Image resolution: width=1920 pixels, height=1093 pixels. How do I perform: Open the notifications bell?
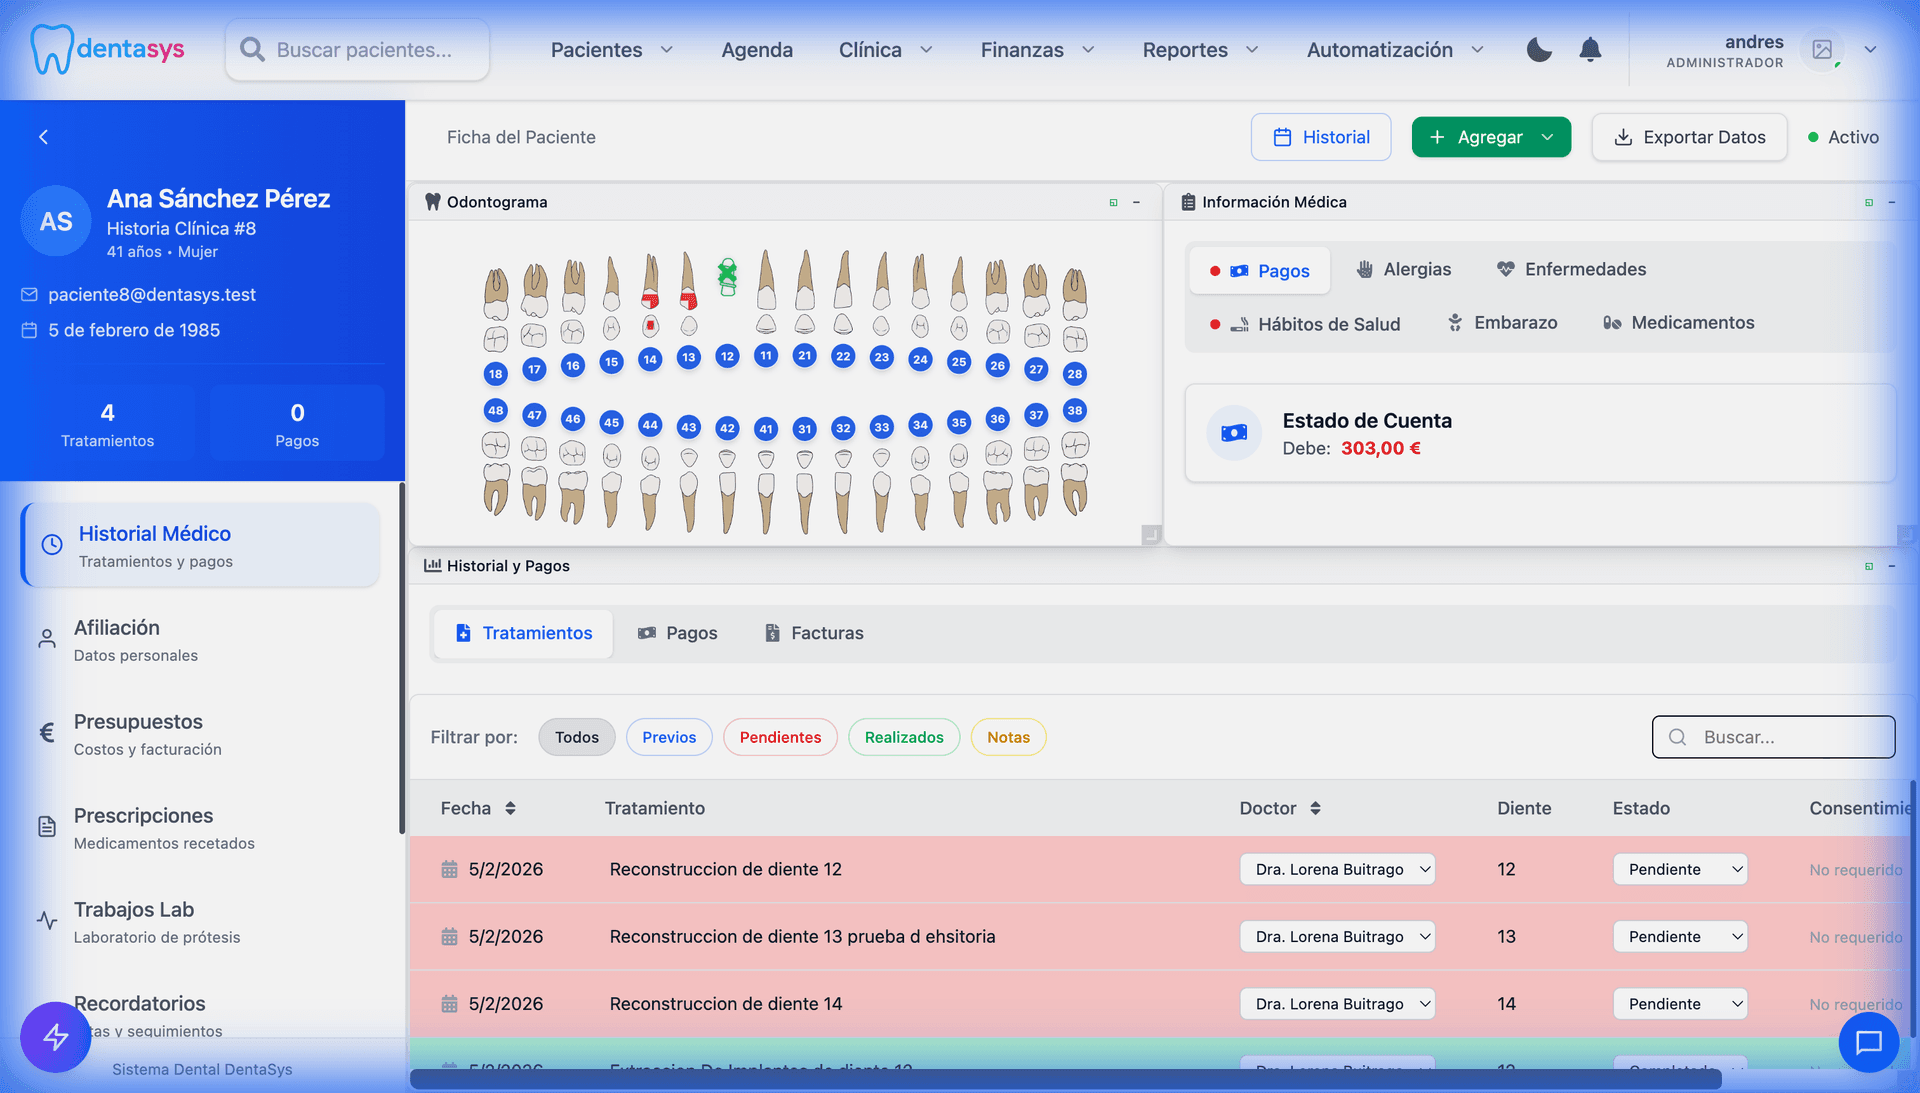[1590, 50]
